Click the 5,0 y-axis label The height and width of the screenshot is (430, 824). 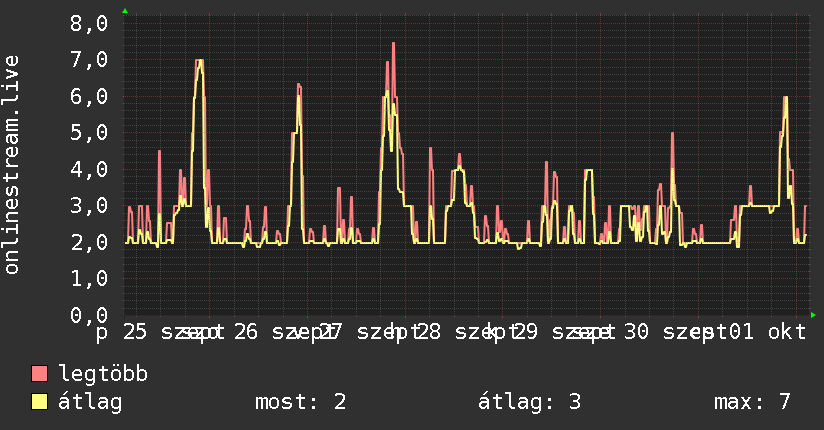pos(89,133)
